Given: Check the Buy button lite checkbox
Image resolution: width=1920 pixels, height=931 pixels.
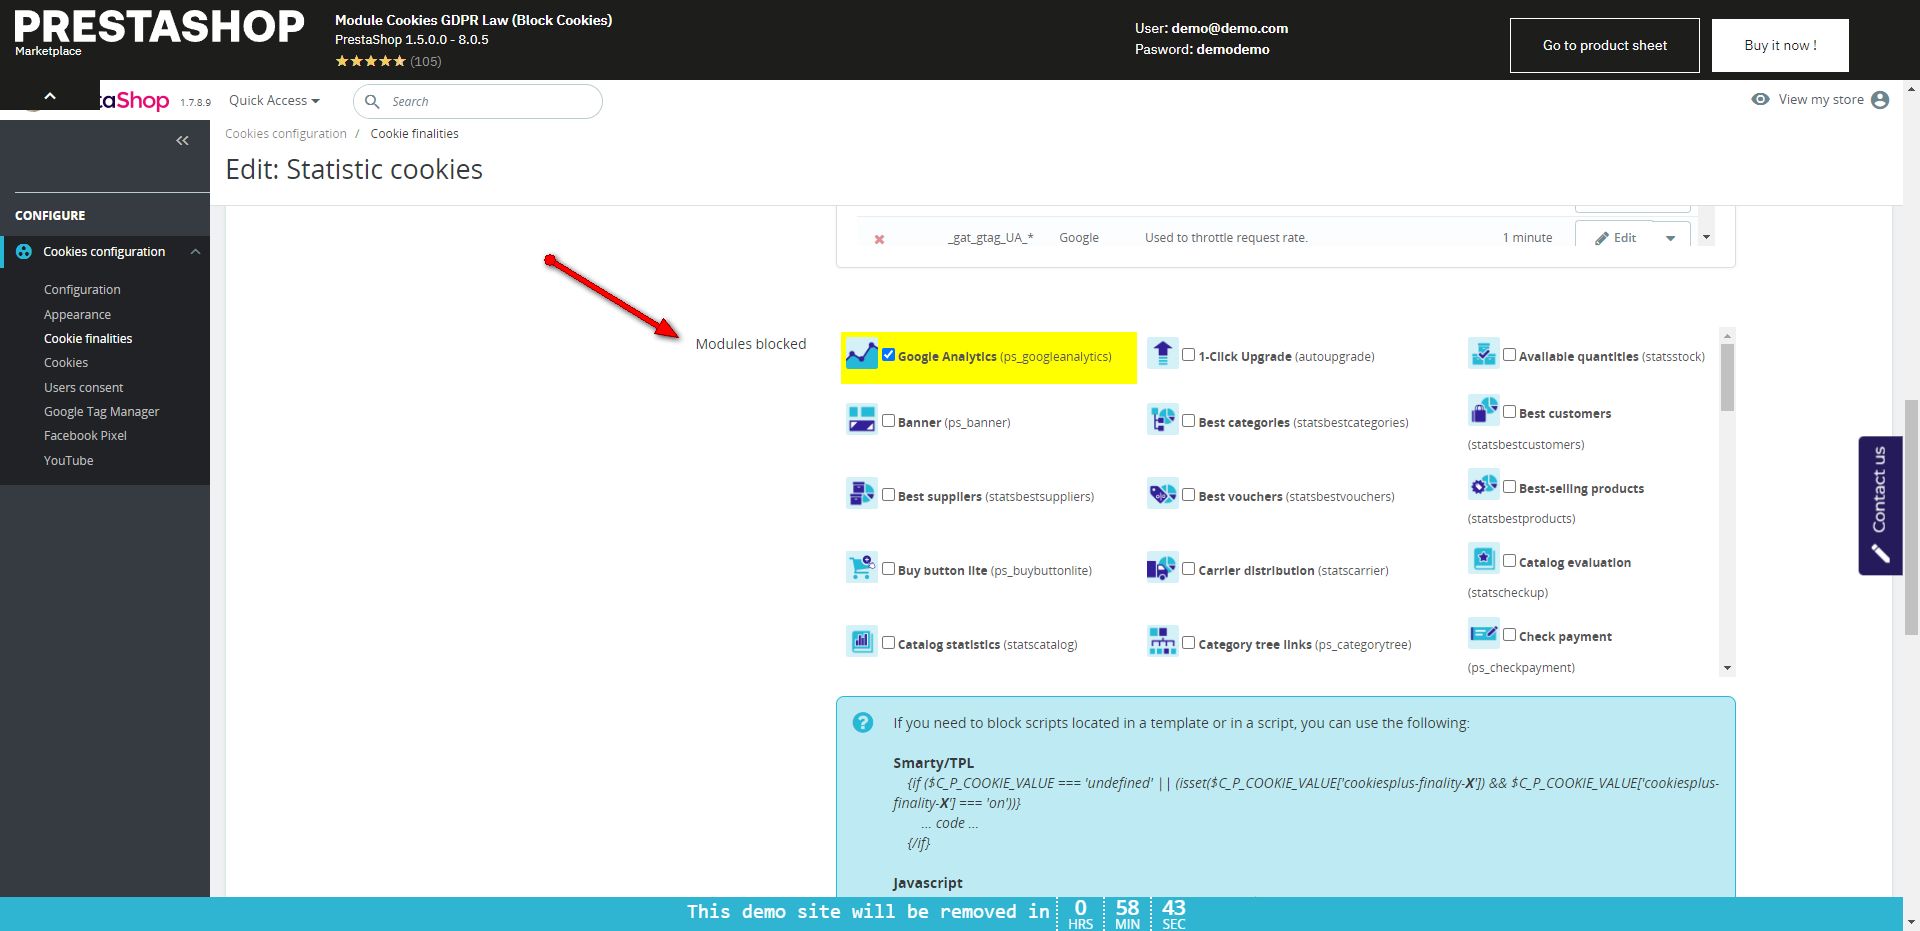Looking at the screenshot, I should point(888,569).
